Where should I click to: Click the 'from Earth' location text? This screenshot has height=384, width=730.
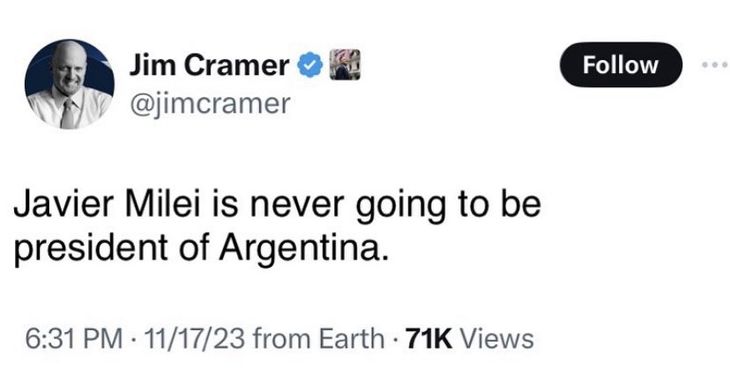(x=318, y=338)
